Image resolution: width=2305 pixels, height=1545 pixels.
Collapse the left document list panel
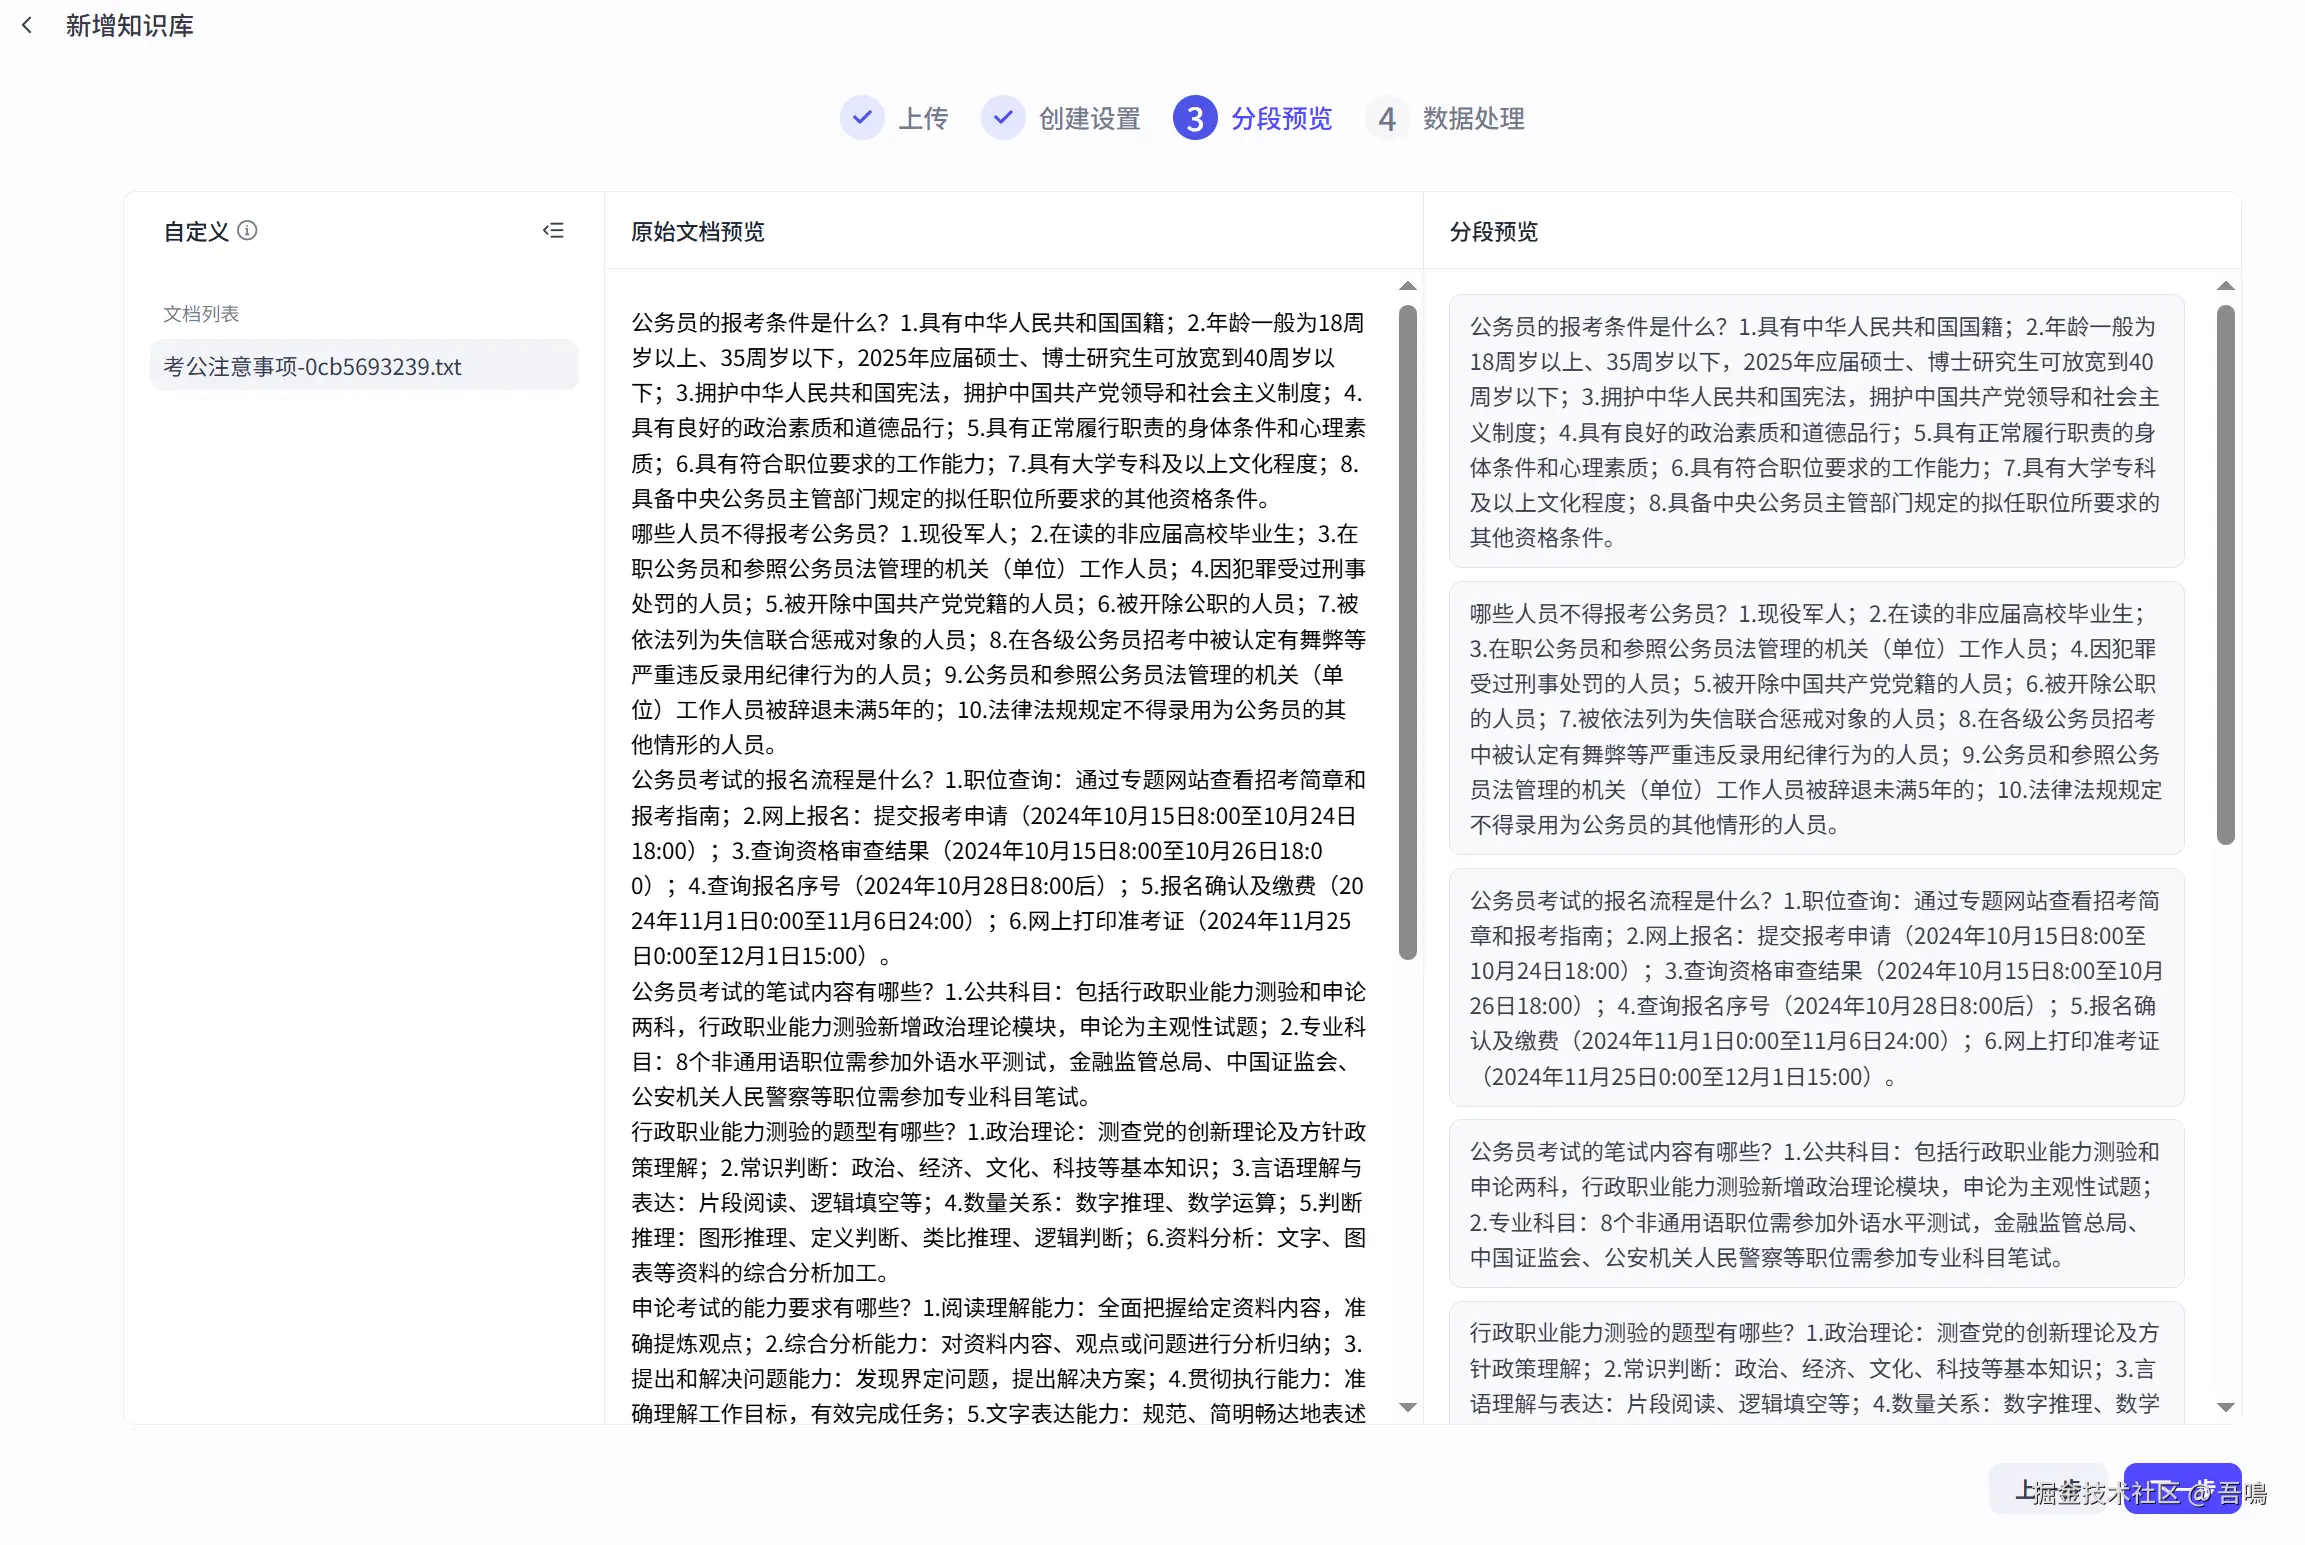(x=553, y=231)
